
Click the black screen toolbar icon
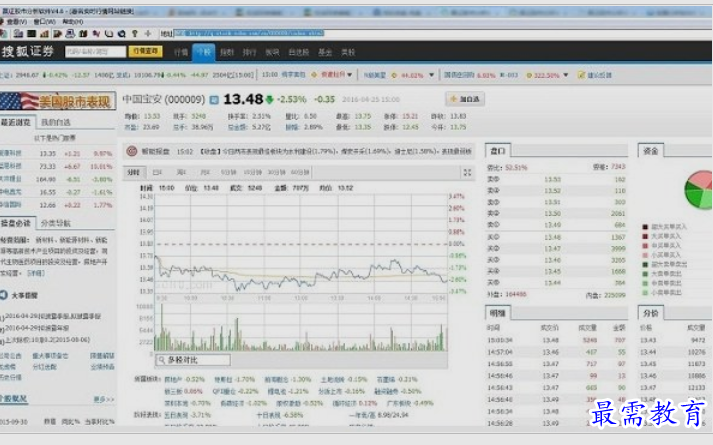pos(31,34)
